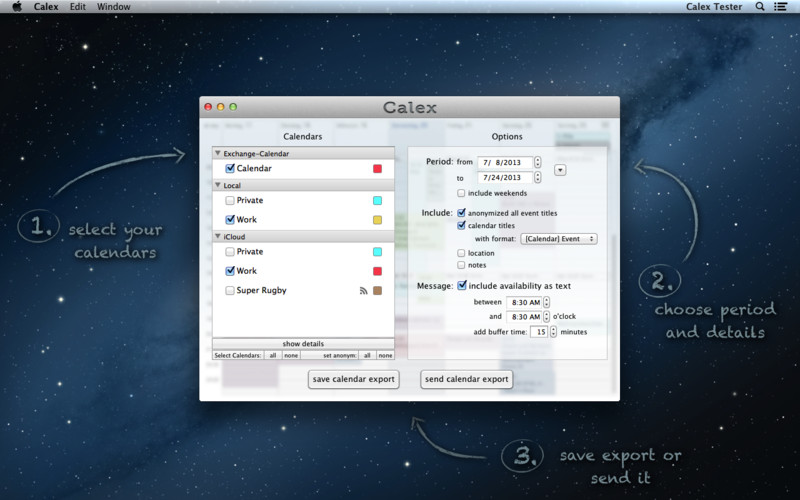Click the from date field 7/8/2013
The width and height of the screenshot is (800, 500).
point(505,162)
